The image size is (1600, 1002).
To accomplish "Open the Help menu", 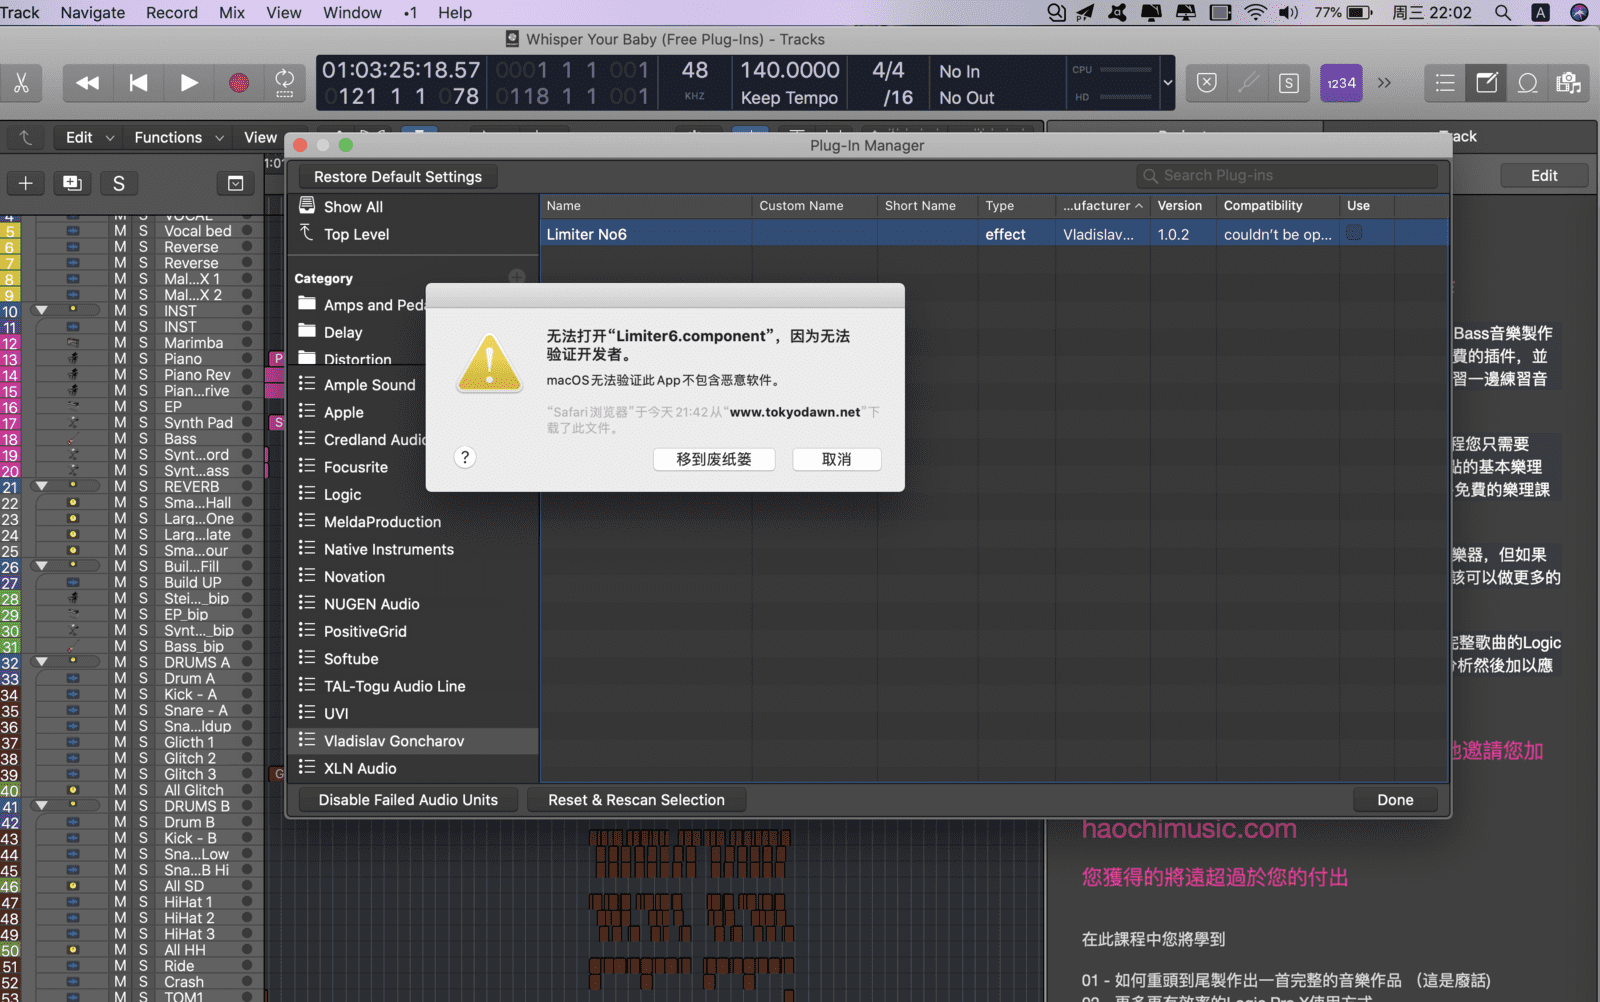I will point(455,12).
